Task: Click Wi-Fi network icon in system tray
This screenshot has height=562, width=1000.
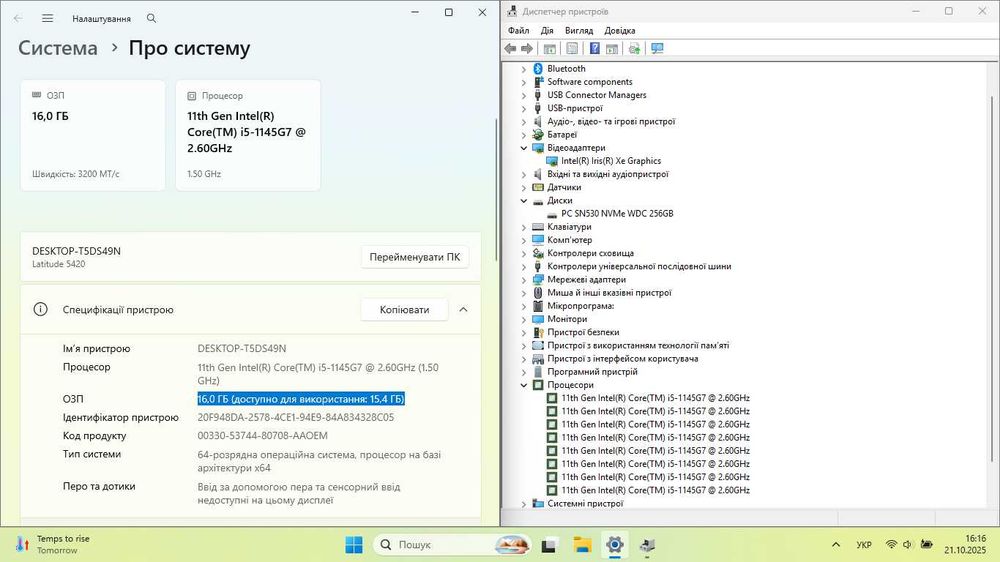Action: click(x=892, y=544)
